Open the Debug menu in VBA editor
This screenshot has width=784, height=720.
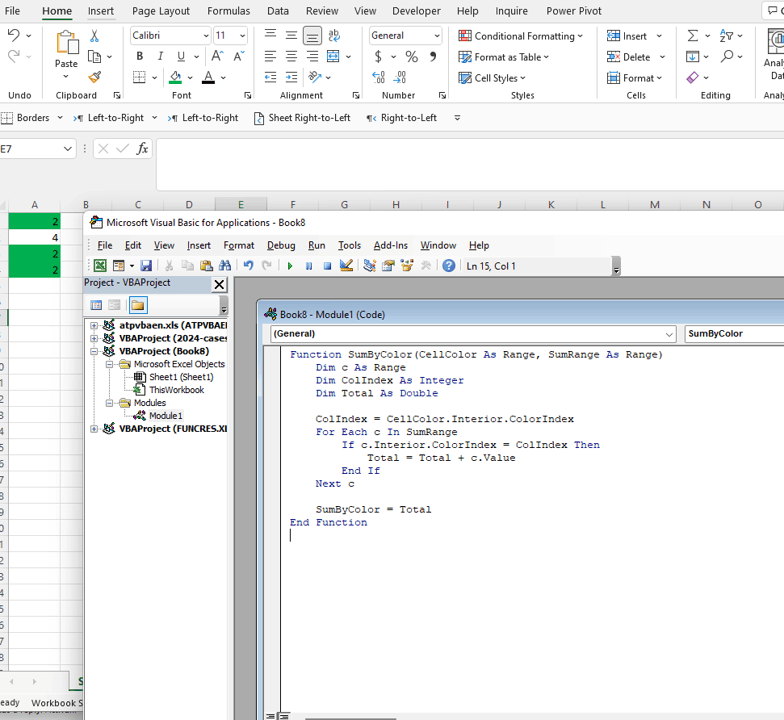[281, 245]
